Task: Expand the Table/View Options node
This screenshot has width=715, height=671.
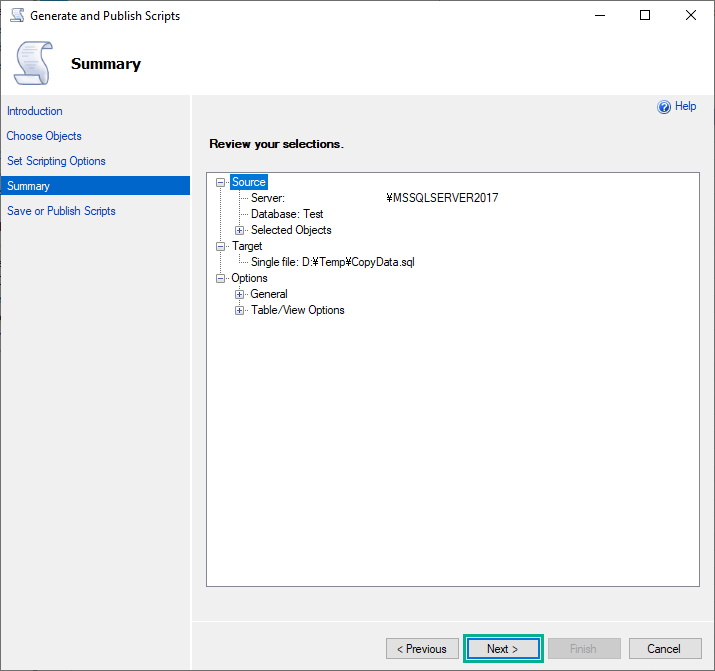Action: click(240, 310)
